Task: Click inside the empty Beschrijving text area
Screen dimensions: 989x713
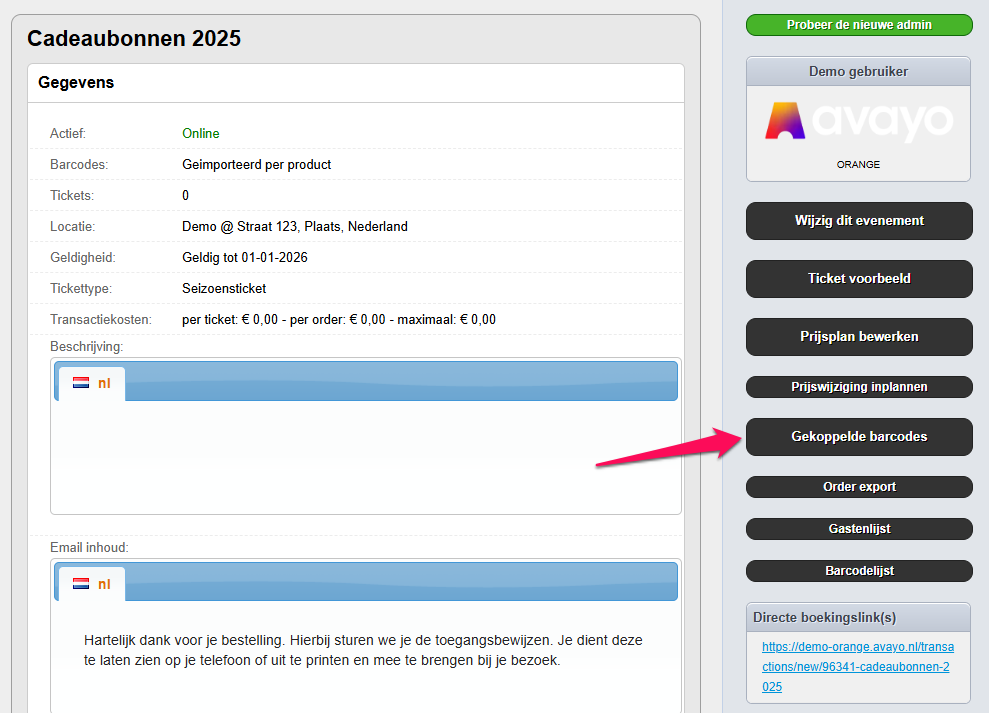Action: 366,456
